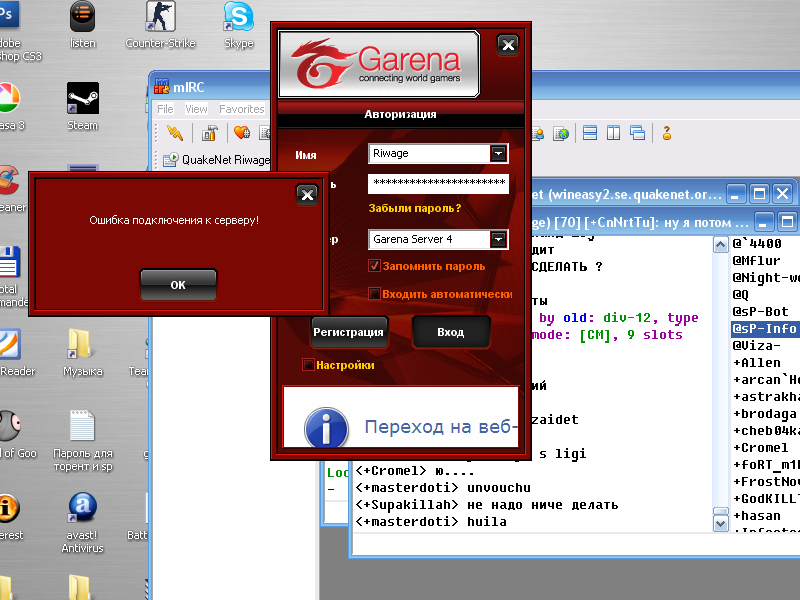Click '<+masterdoti> unvouchu' chat line
Image resolution: width=800 pixels, height=600 pixels.
click(x=443, y=488)
